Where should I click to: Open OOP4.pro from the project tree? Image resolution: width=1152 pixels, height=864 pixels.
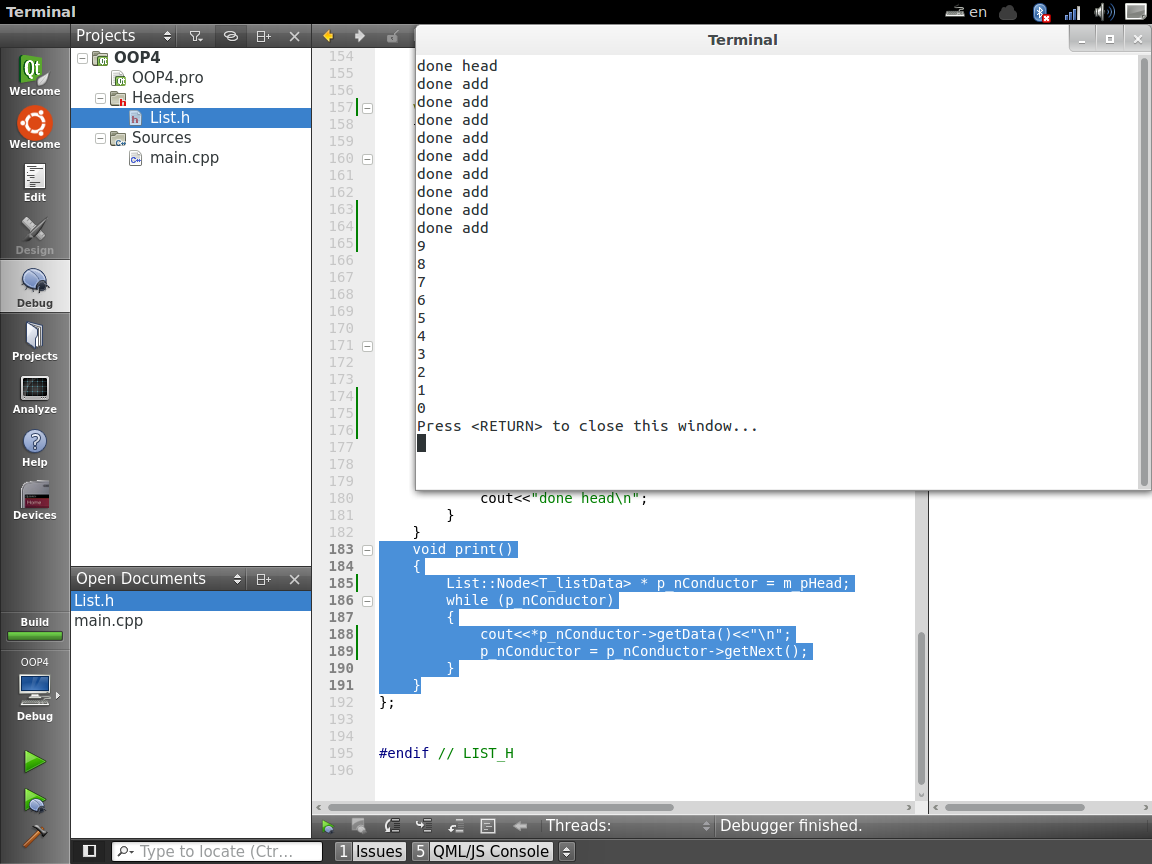pyautogui.click(x=167, y=78)
